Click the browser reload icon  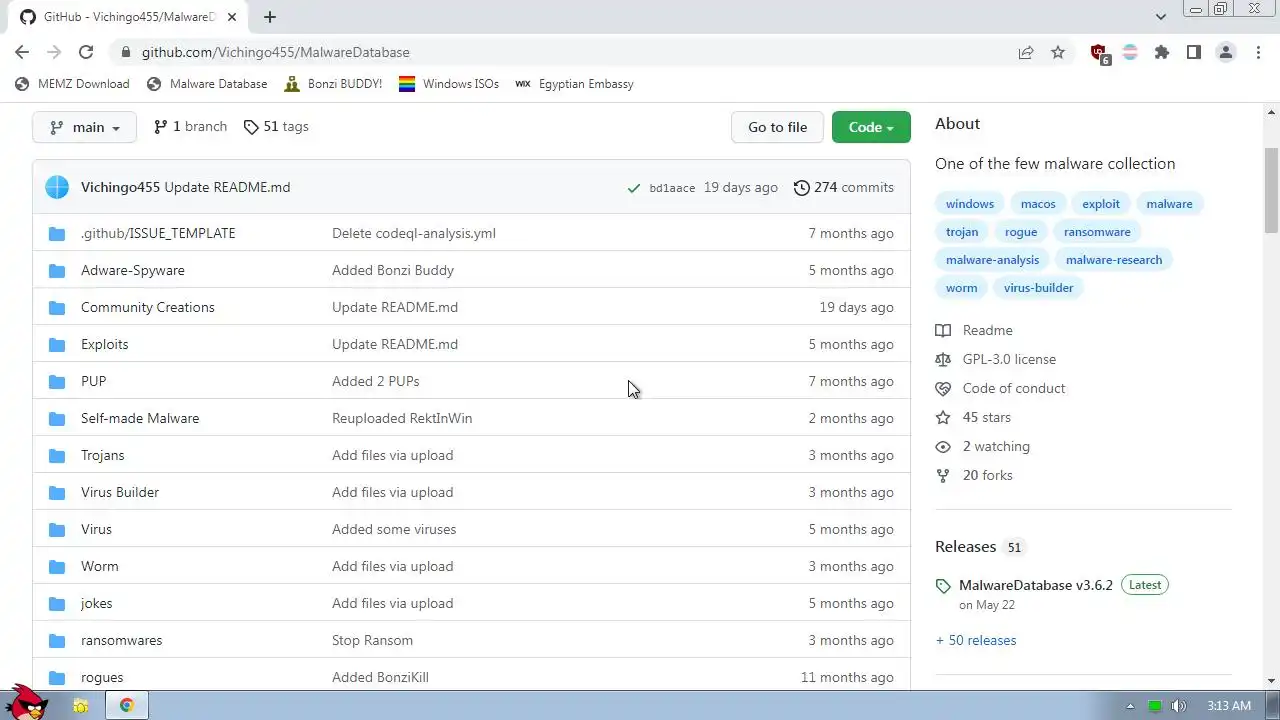click(x=86, y=52)
